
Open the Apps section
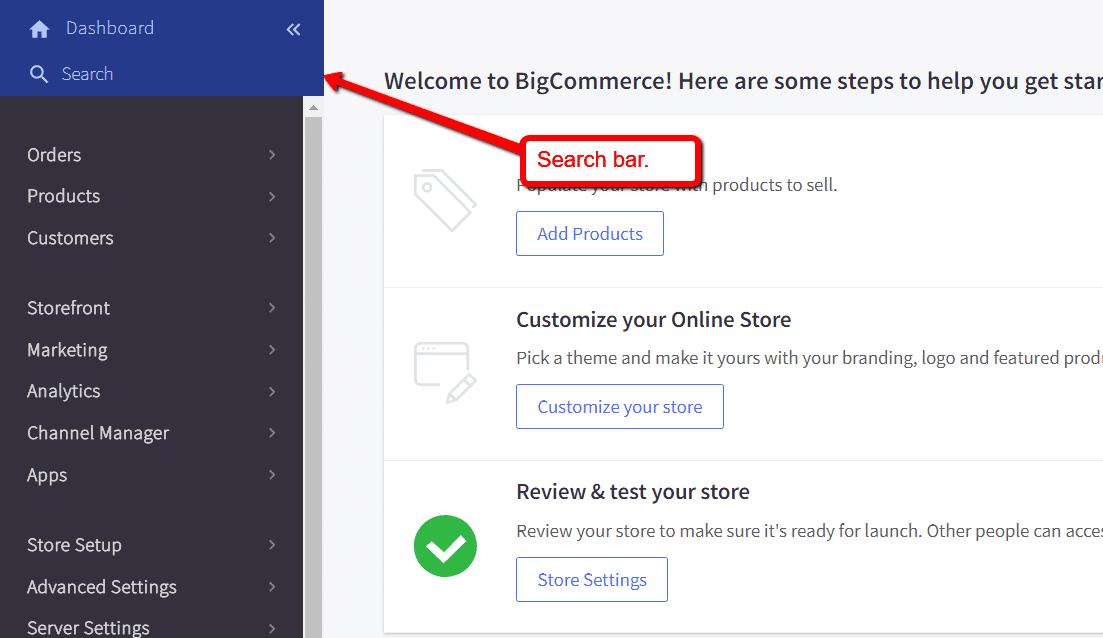click(x=46, y=475)
